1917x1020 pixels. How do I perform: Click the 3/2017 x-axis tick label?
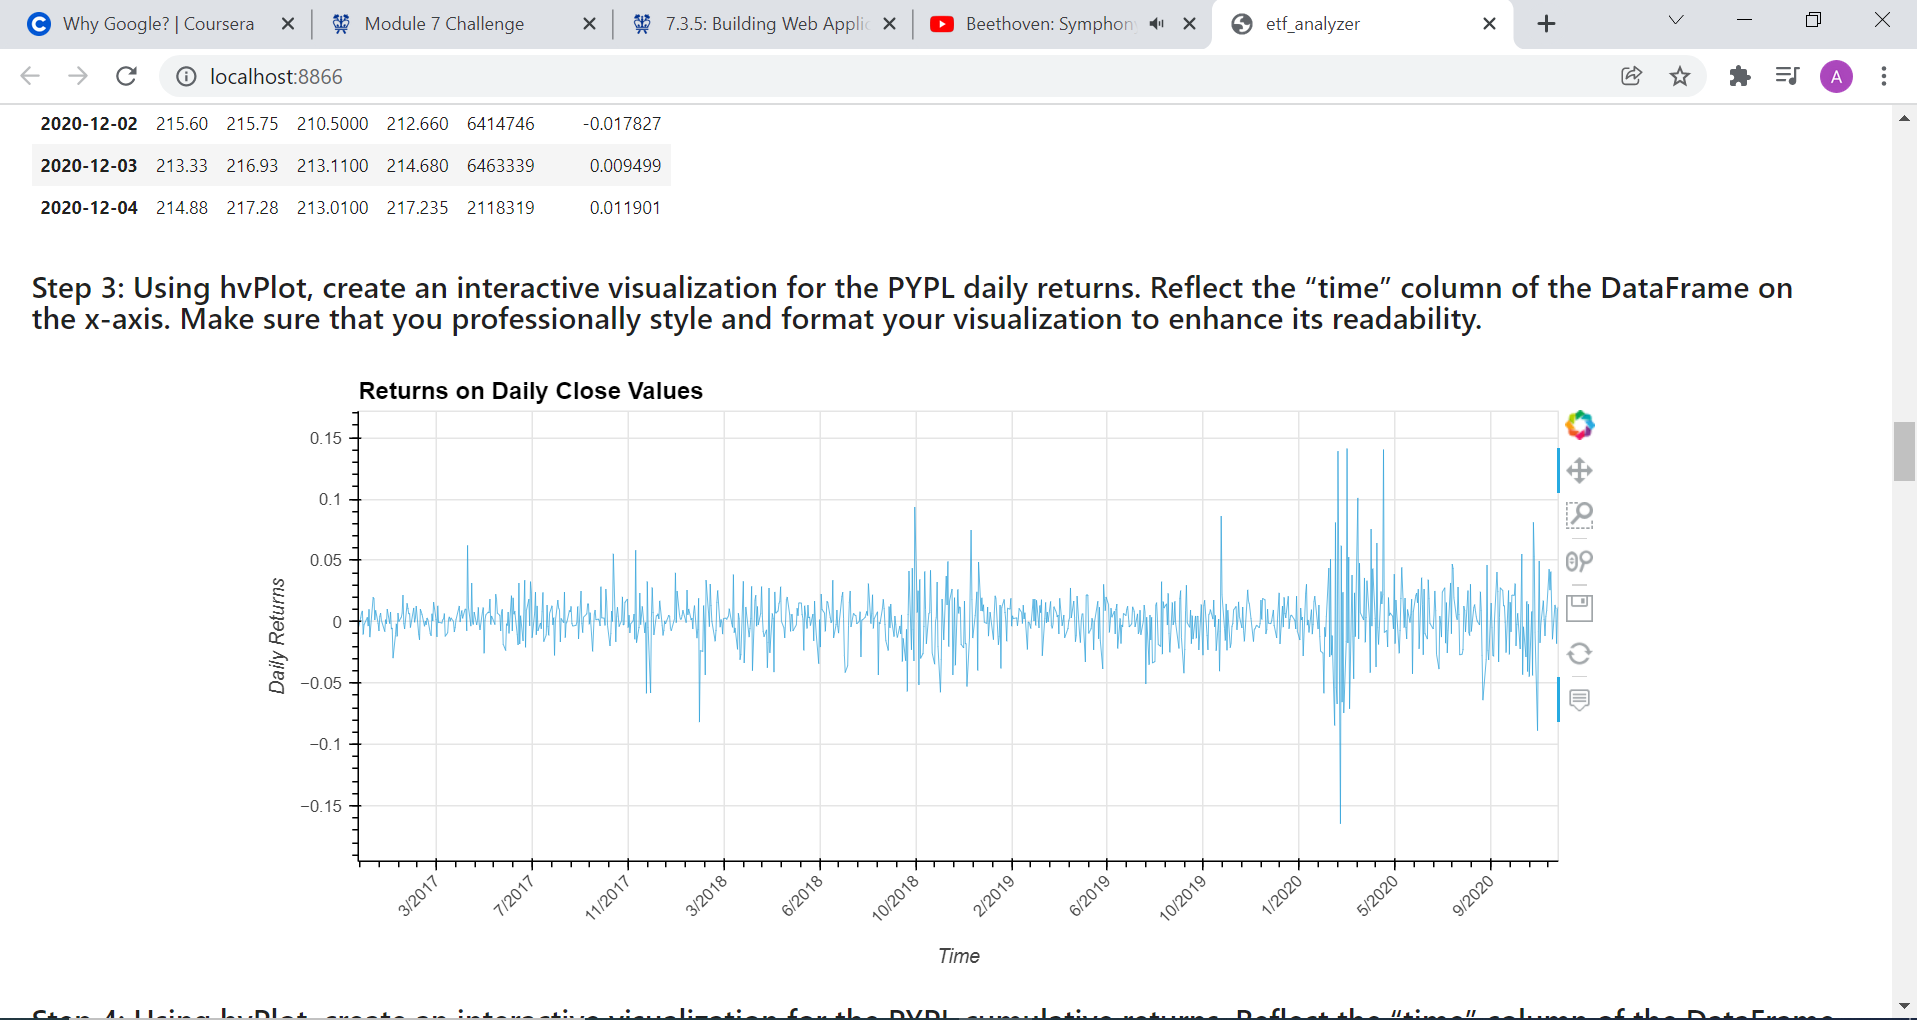419,896
